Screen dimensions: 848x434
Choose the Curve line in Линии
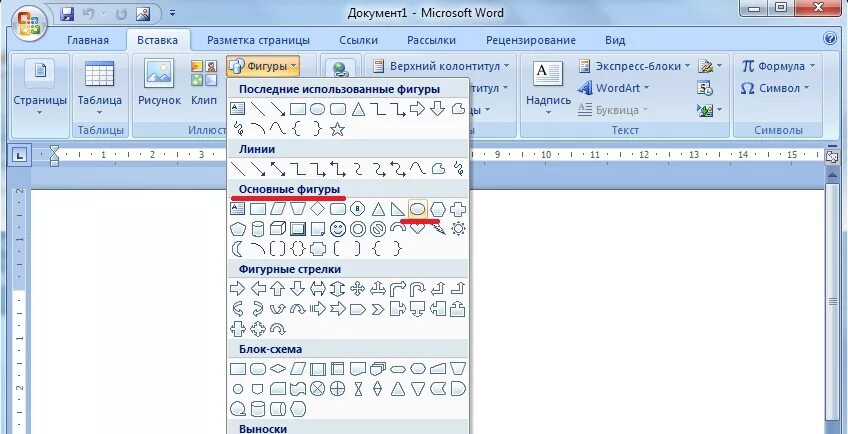[418, 169]
